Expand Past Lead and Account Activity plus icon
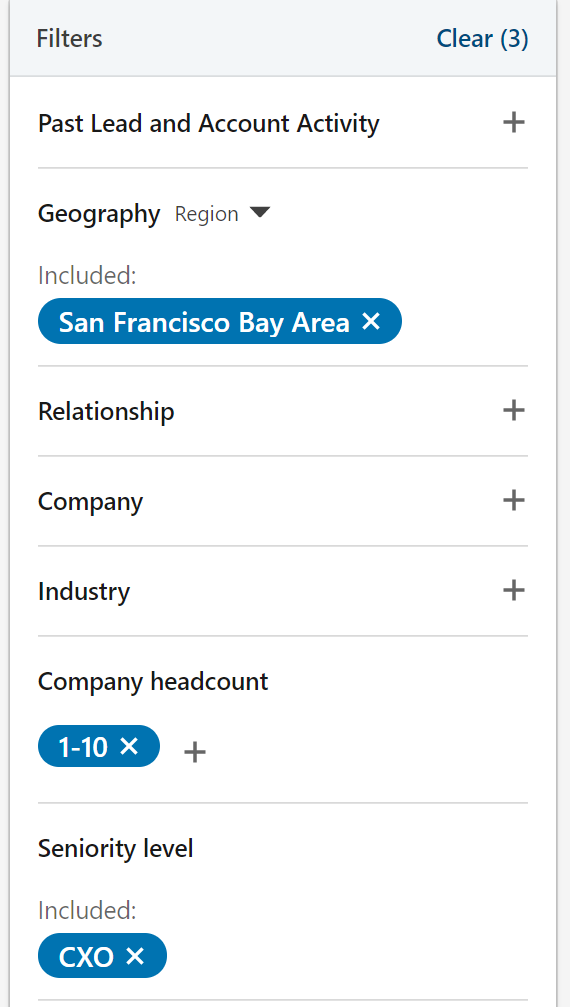 pyautogui.click(x=514, y=122)
